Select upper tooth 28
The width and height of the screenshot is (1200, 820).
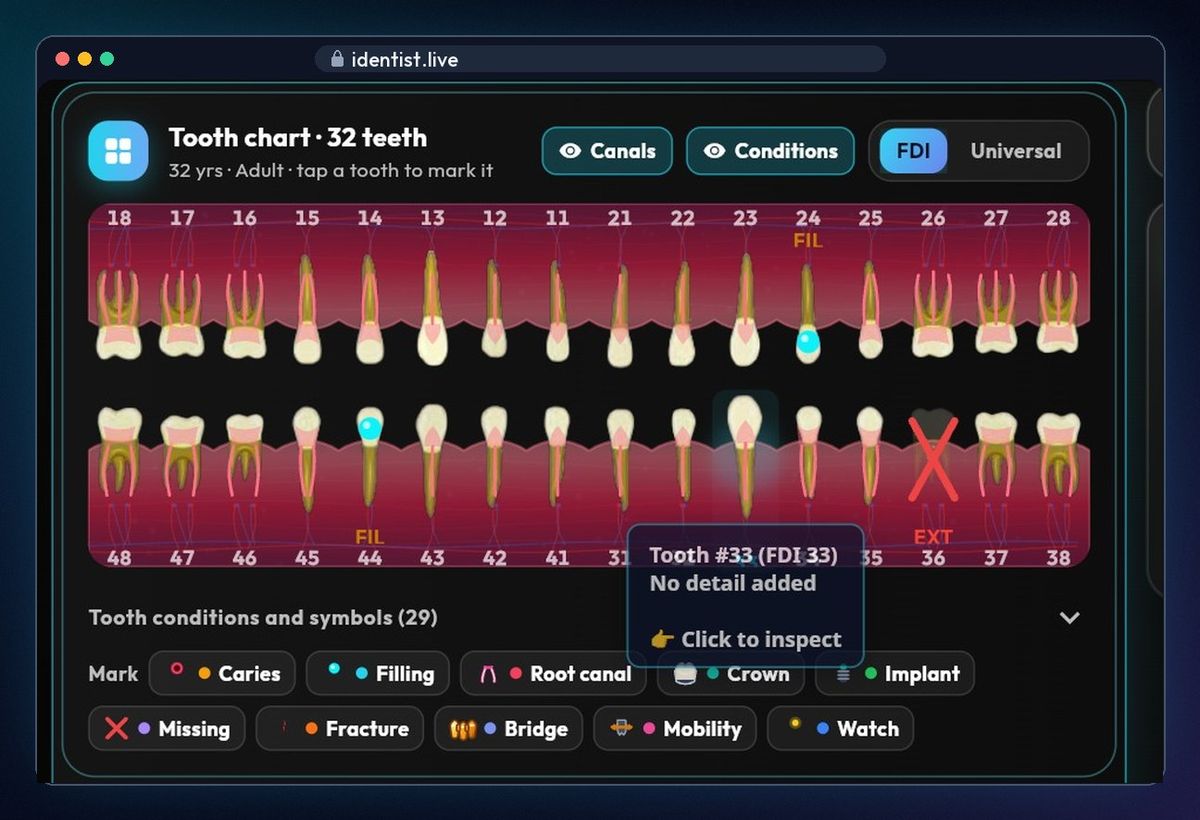1058,312
